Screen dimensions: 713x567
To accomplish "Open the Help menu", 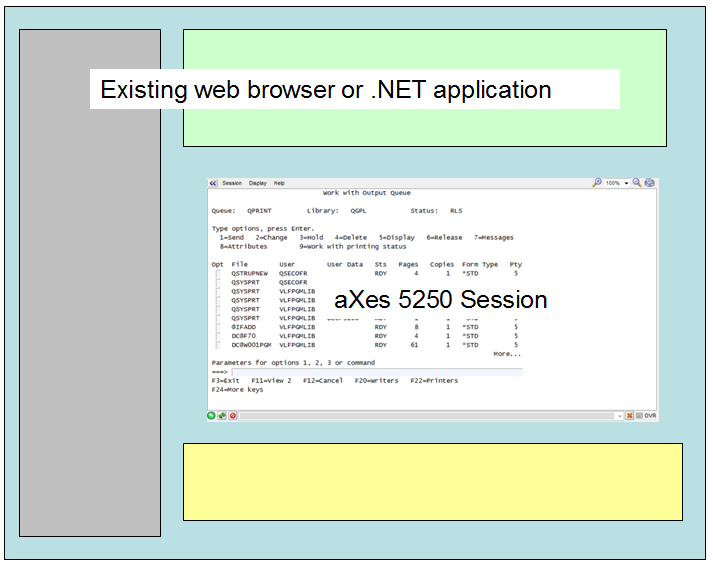I will click(x=280, y=183).
